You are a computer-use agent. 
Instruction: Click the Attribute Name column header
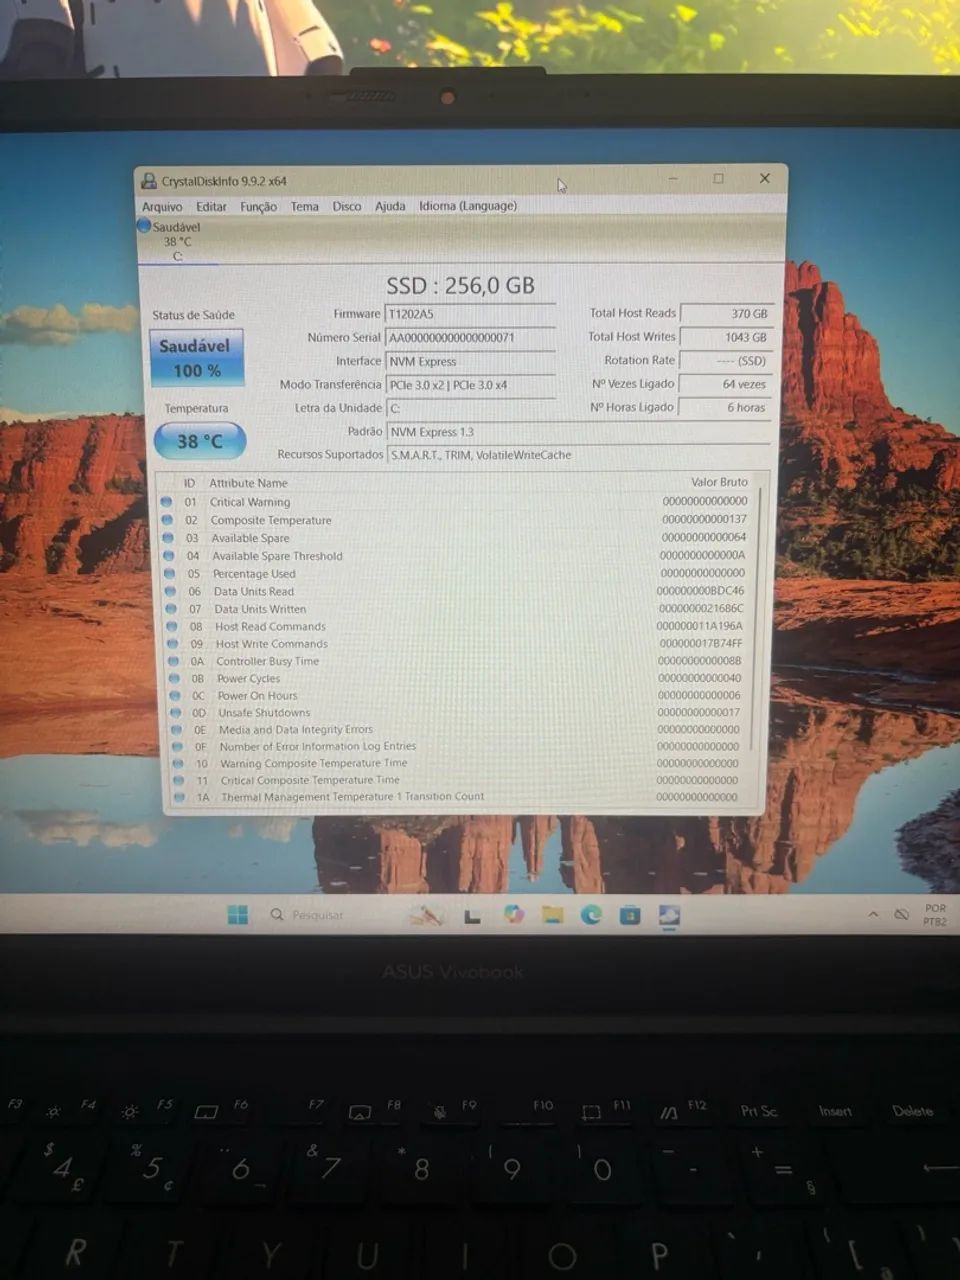(x=248, y=483)
